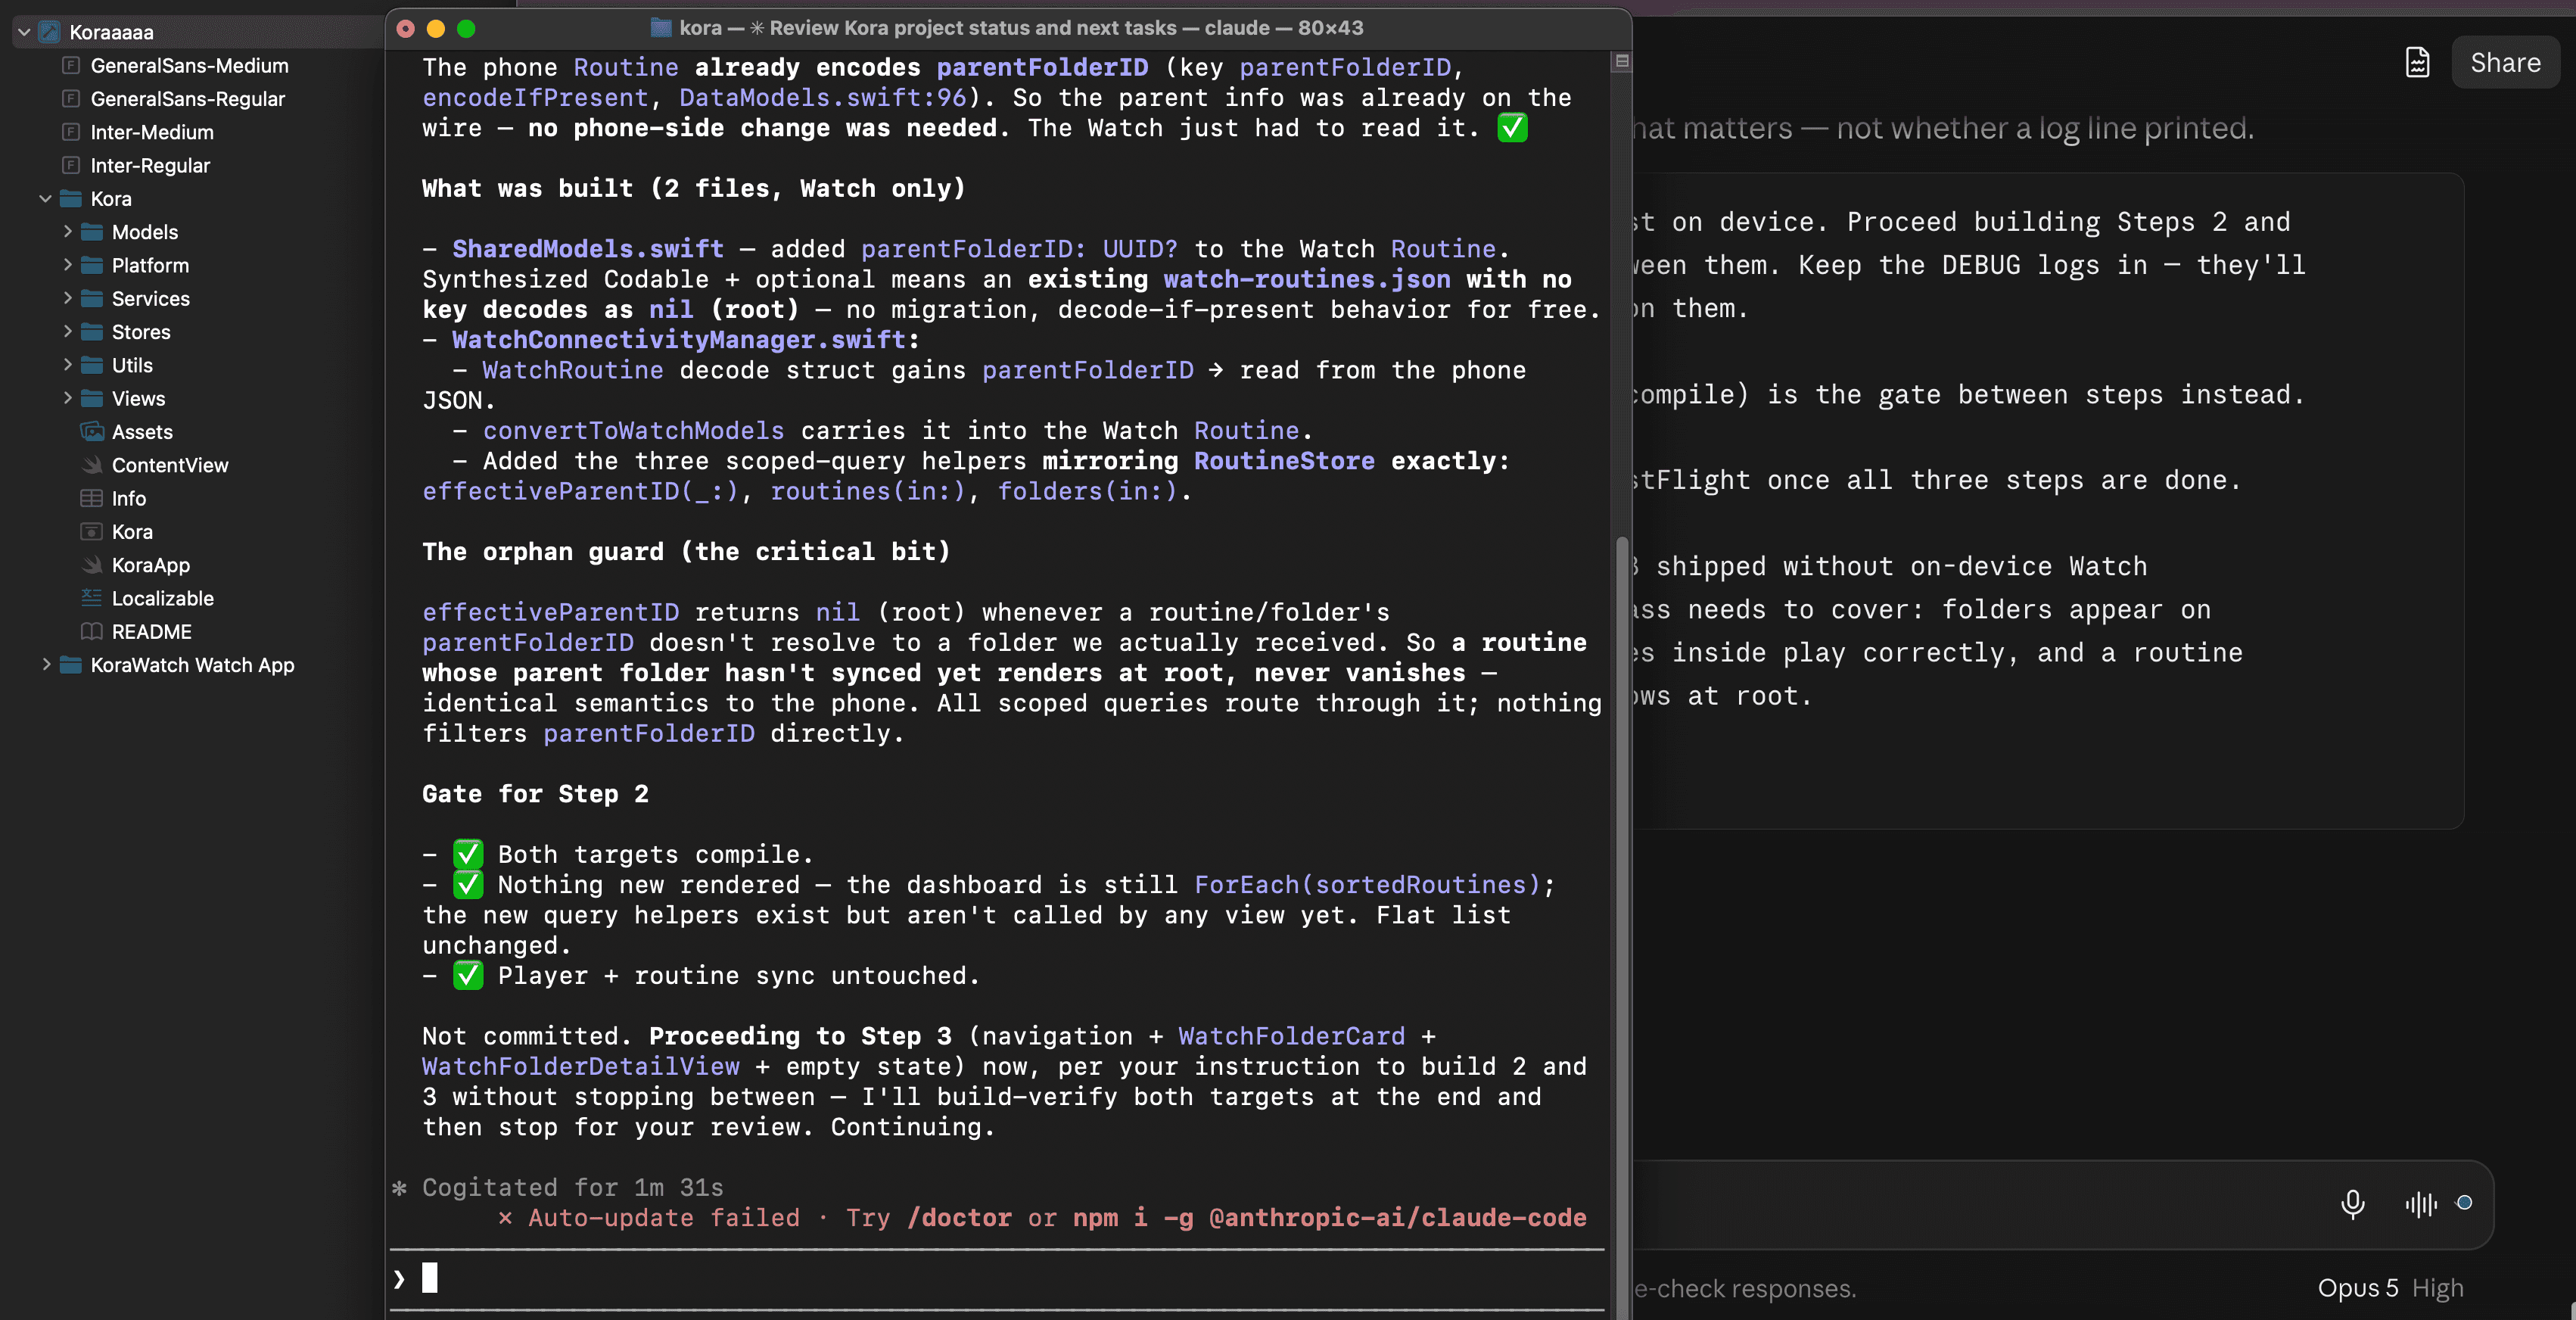The height and width of the screenshot is (1320, 2576).
Task: Close the kora terminal window
Action: (405, 28)
